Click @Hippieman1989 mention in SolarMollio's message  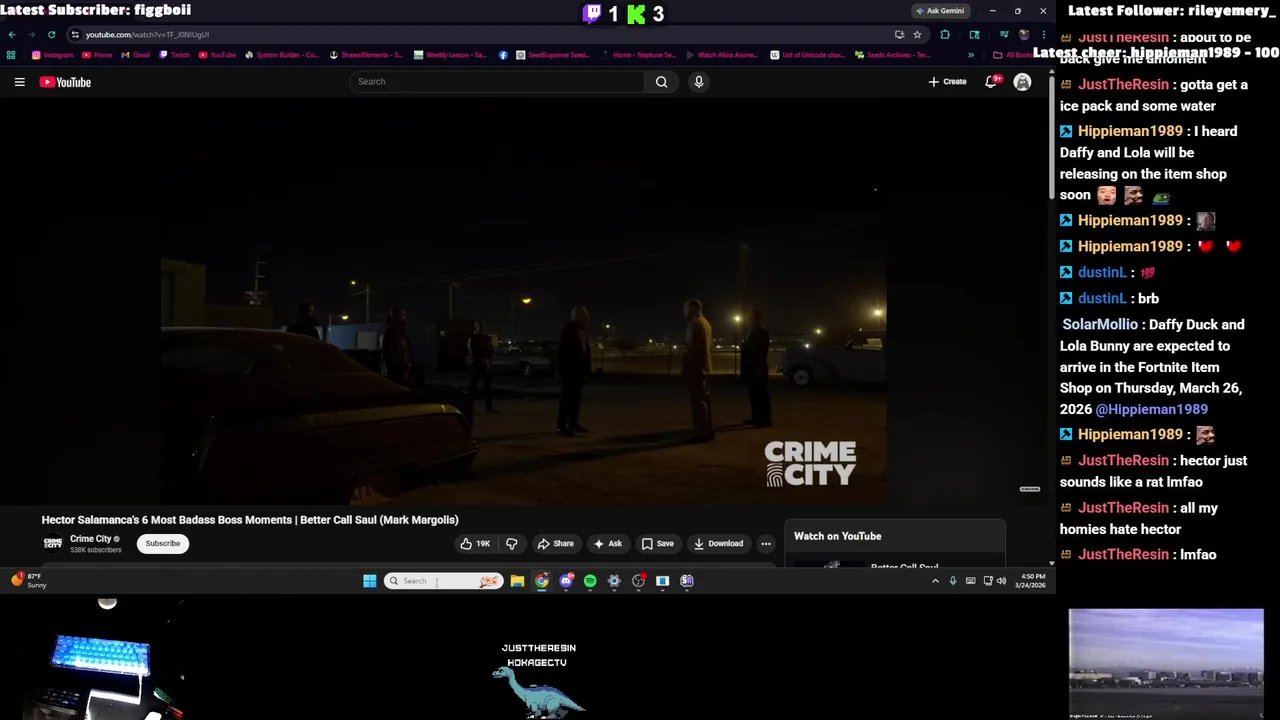1151,409
